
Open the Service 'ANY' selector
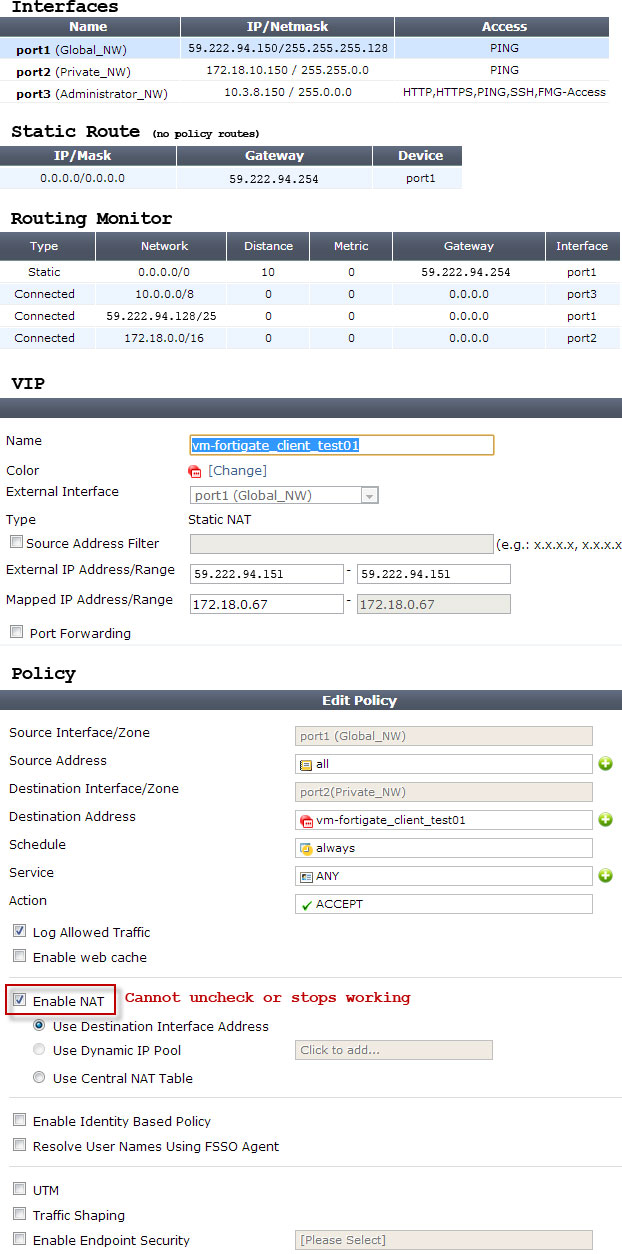[444, 876]
